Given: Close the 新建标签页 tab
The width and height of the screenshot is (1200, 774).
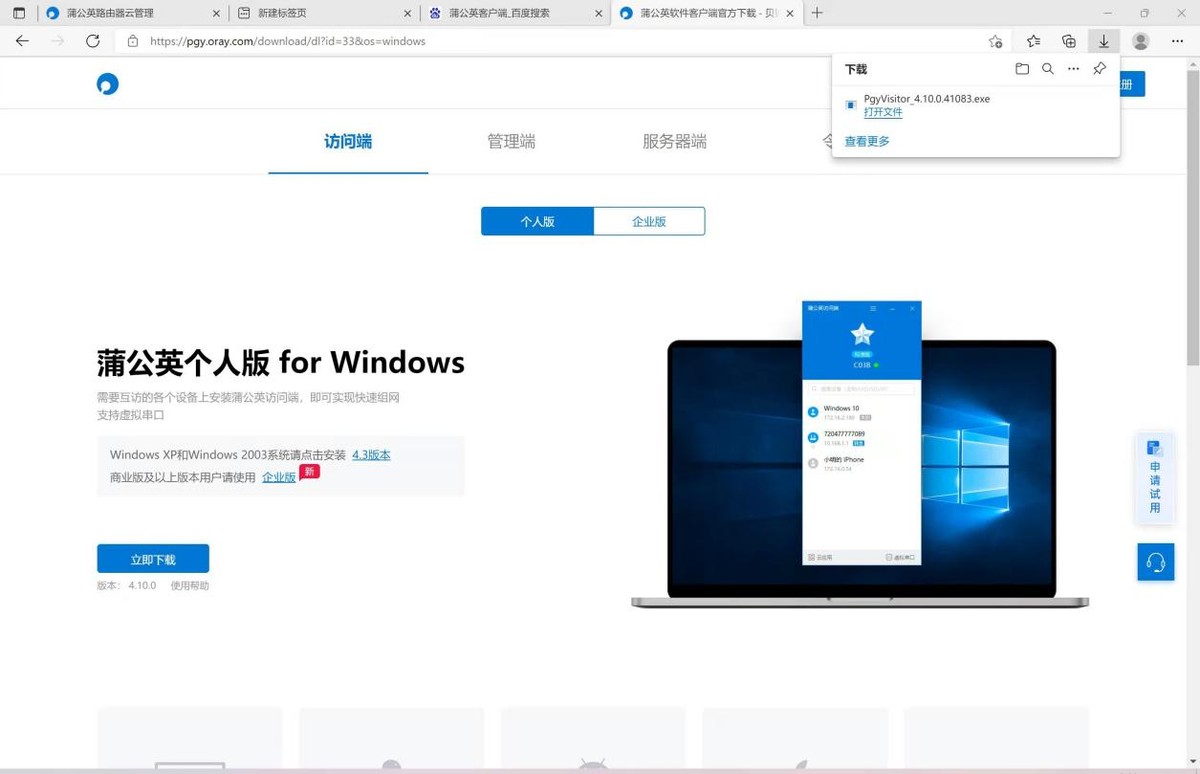Looking at the screenshot, I should coord(407,13).
